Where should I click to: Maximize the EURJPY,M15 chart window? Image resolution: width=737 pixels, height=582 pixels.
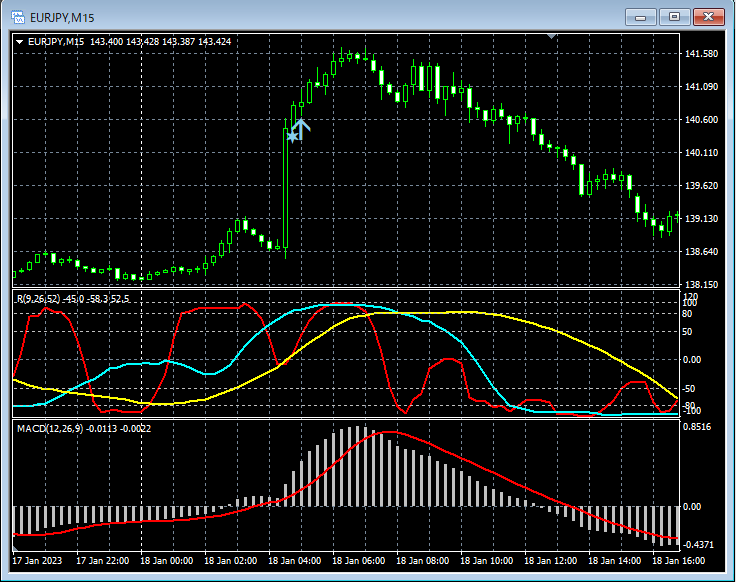click(x=674, y=16)
